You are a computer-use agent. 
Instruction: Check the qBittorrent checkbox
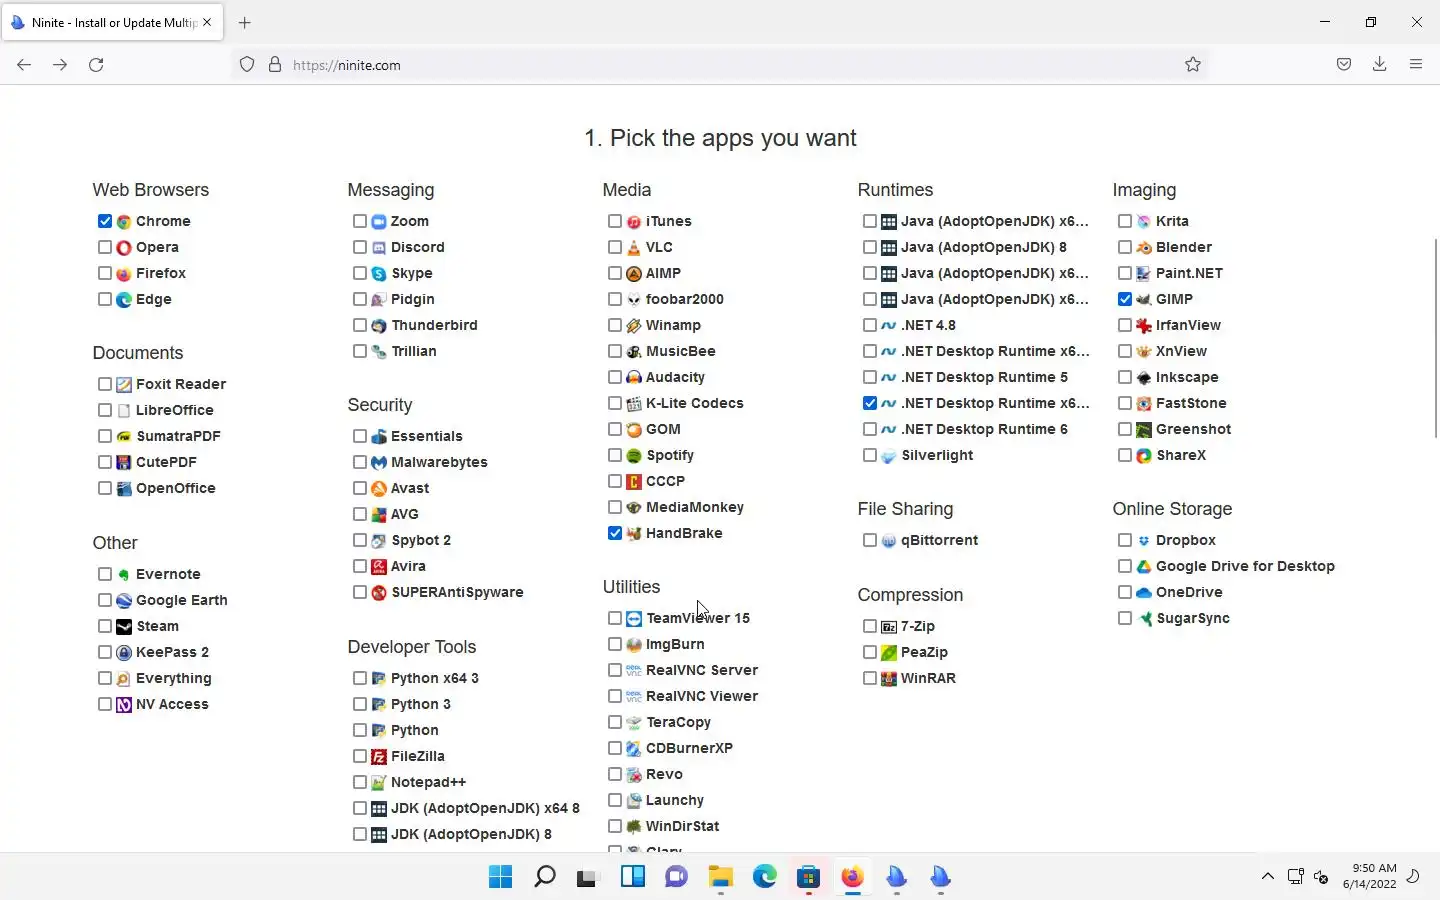[870, 540]
